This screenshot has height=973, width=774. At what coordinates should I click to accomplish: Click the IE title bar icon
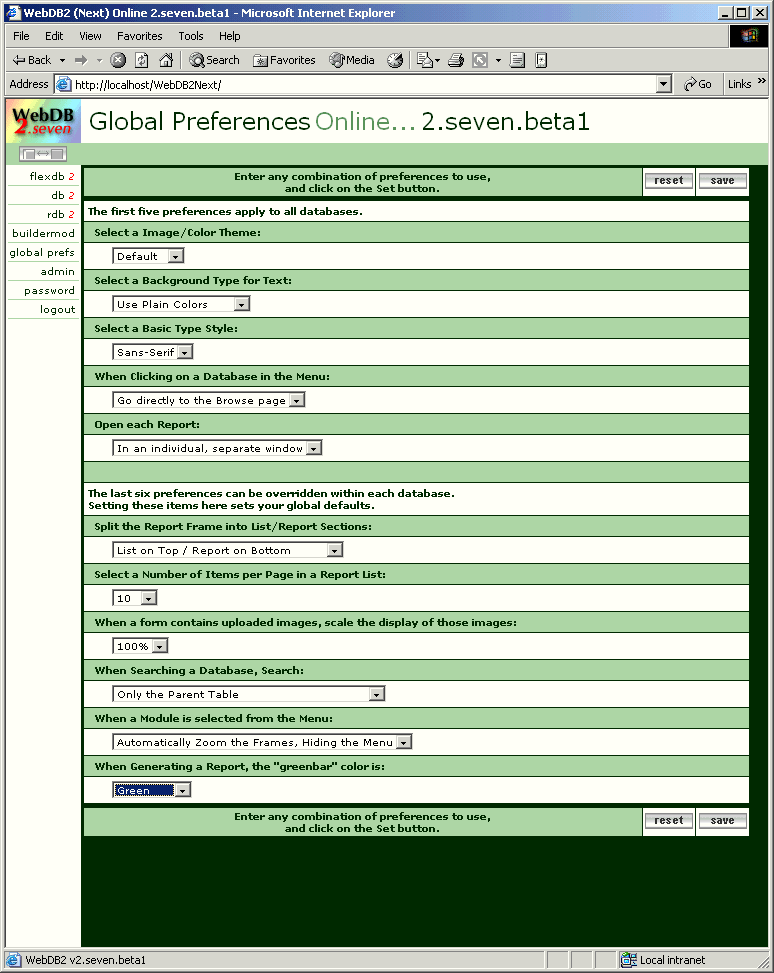click(13, 12)
